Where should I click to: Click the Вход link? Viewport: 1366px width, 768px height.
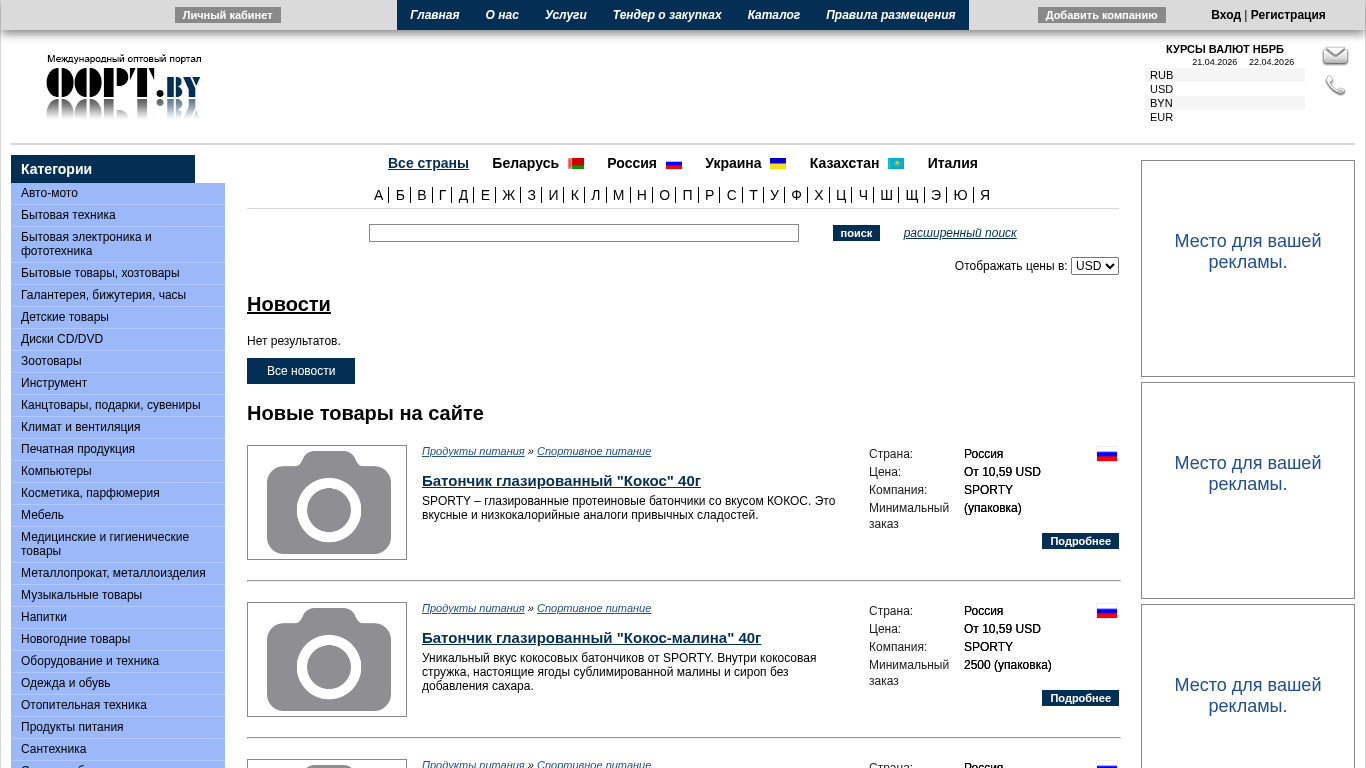pos(1226,15)
